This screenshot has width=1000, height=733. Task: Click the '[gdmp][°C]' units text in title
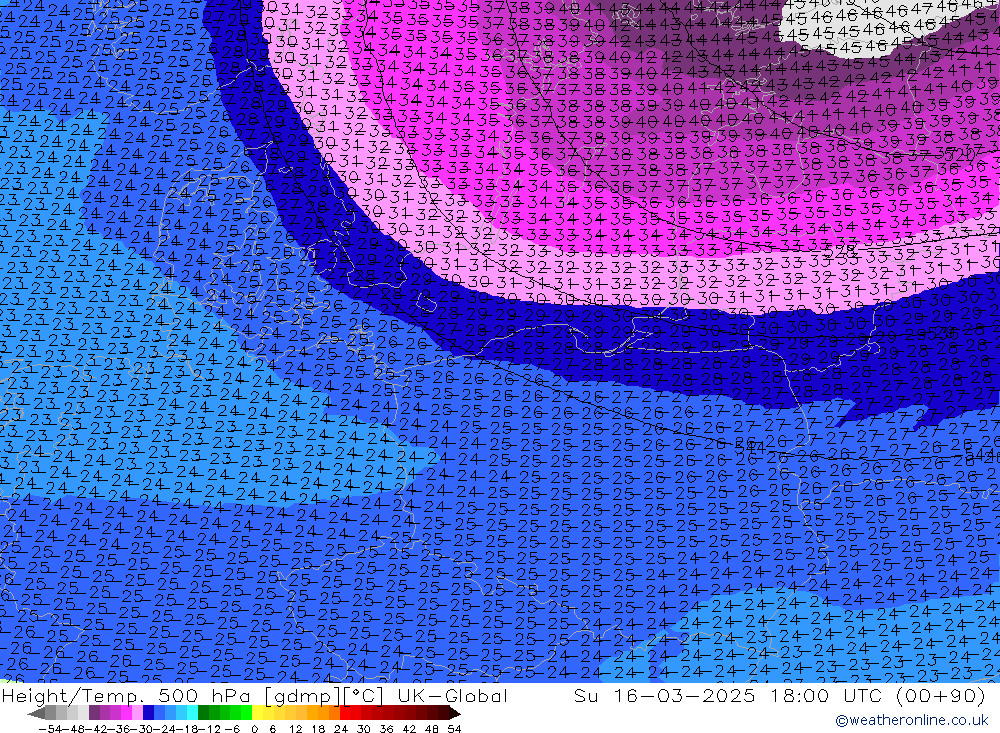325,695
